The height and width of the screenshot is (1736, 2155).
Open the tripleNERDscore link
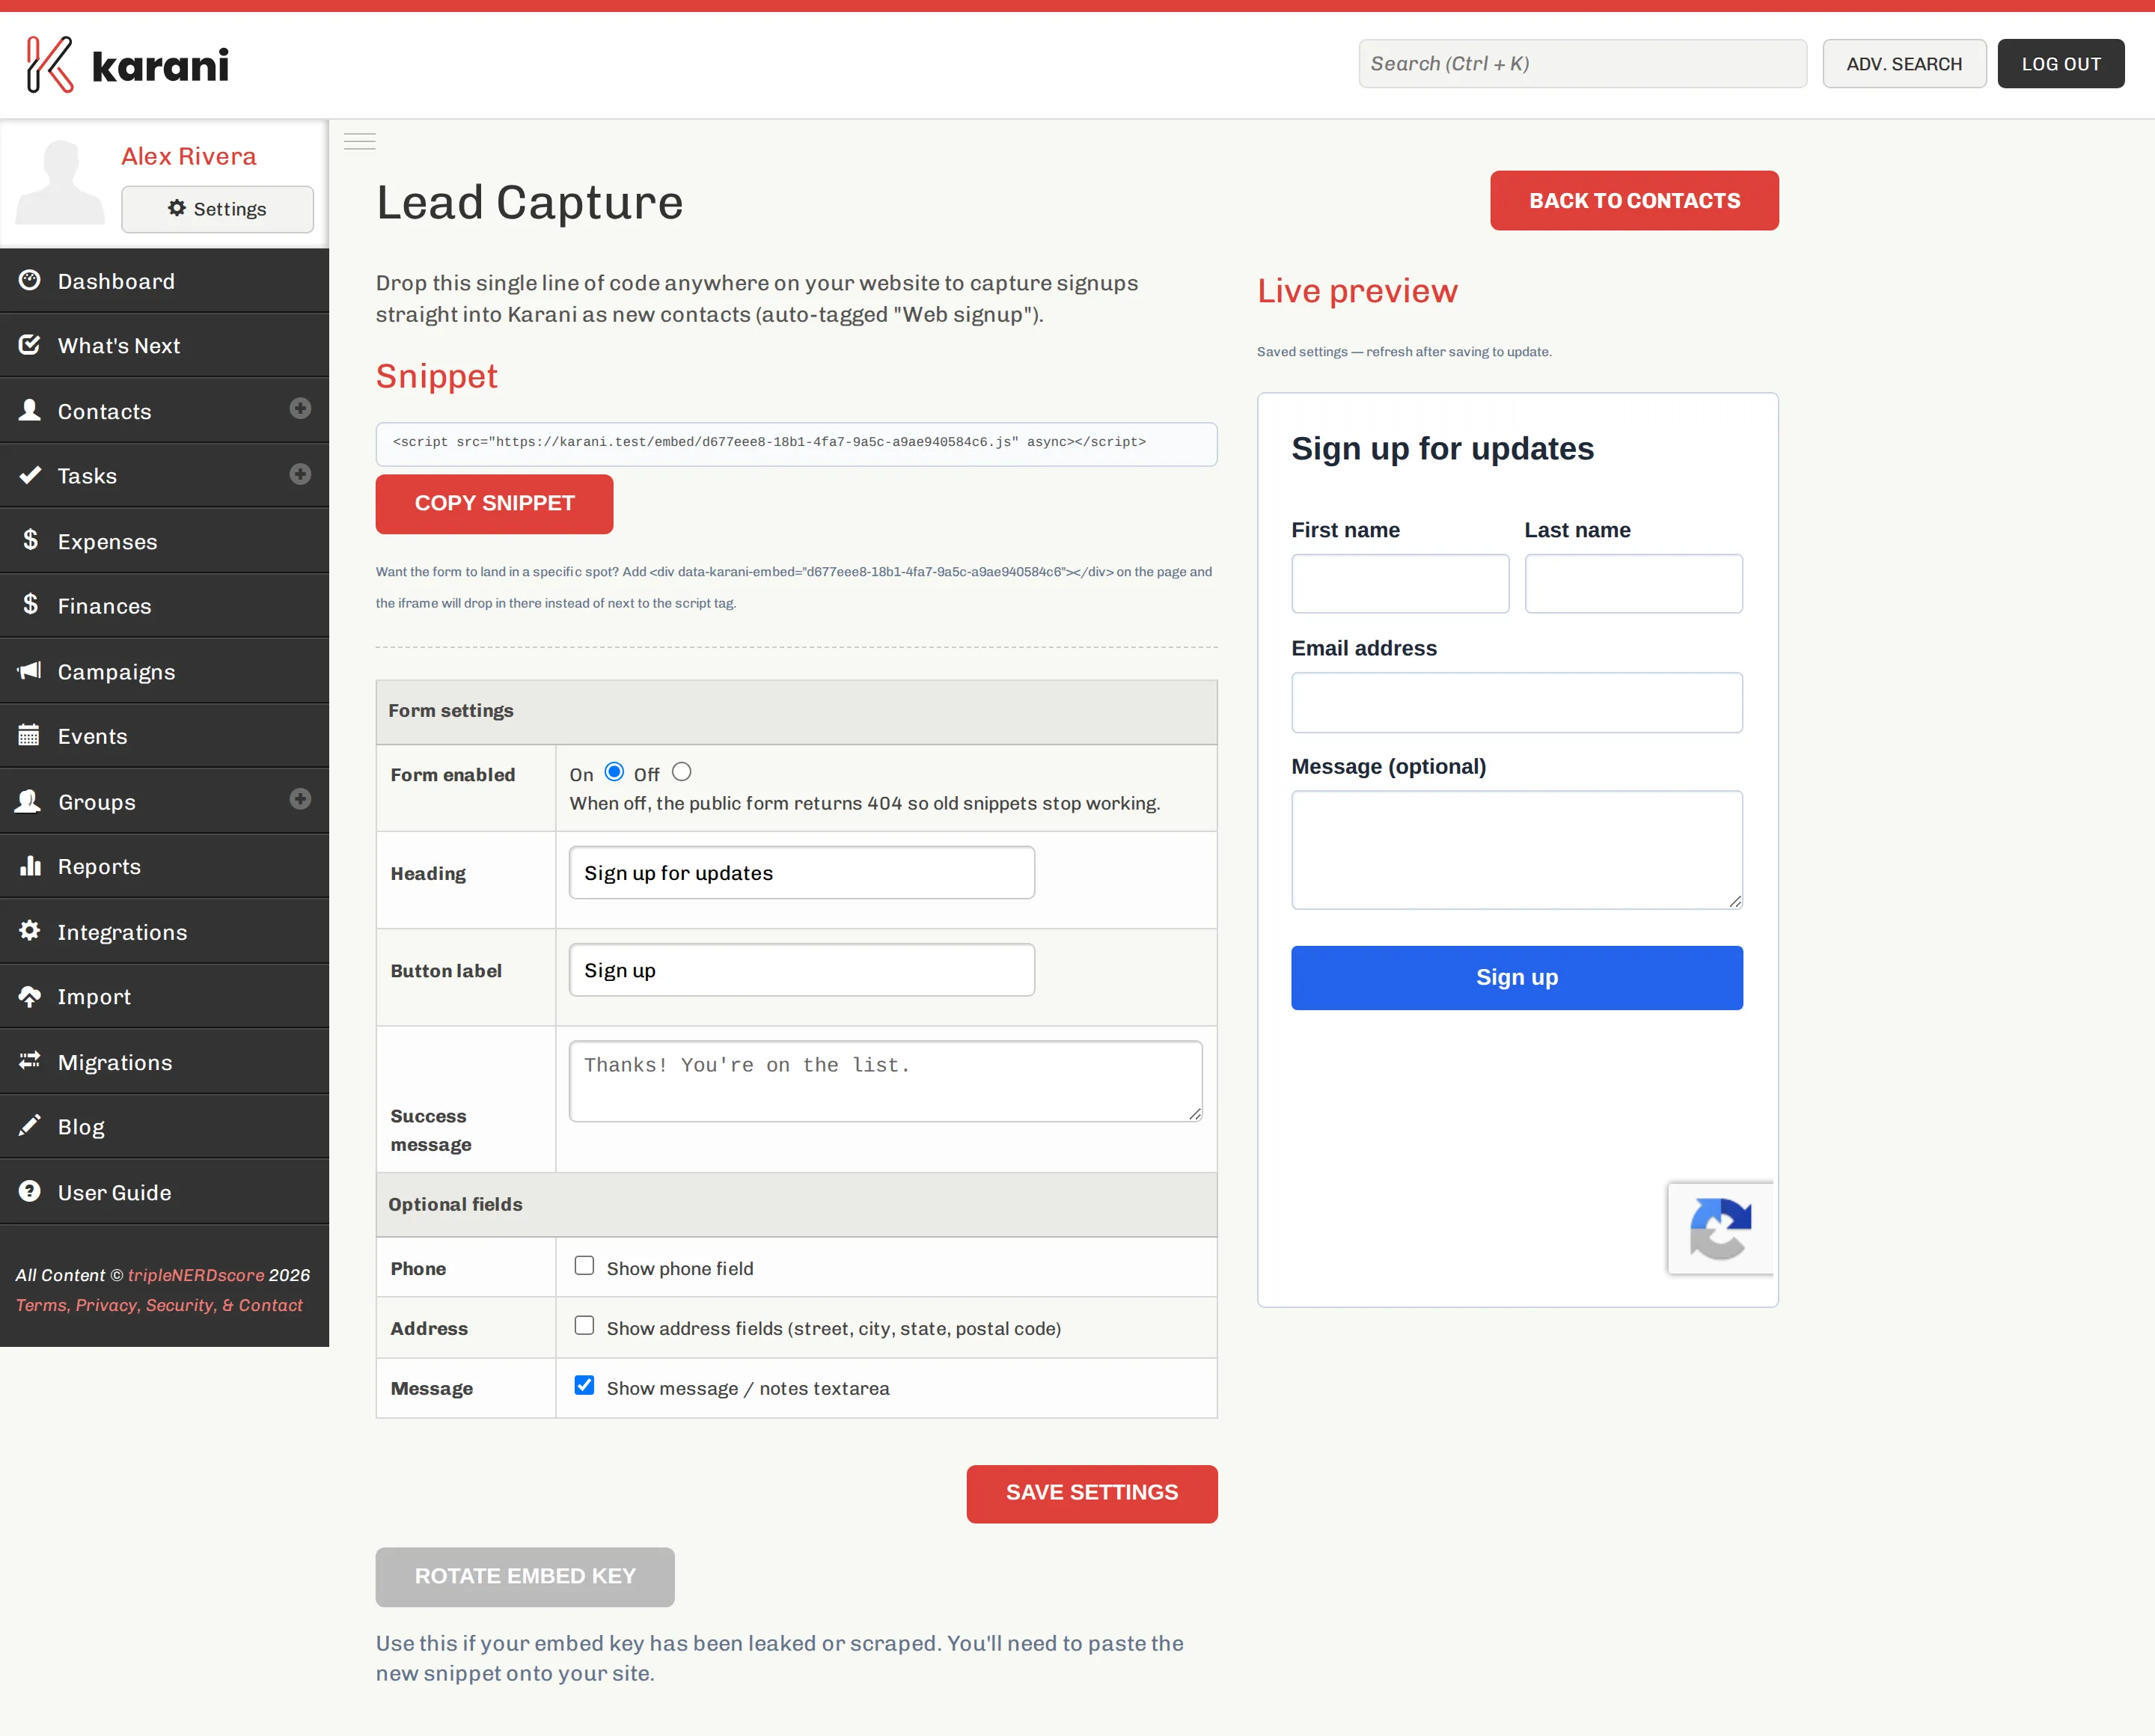(x=196, y=1275)
